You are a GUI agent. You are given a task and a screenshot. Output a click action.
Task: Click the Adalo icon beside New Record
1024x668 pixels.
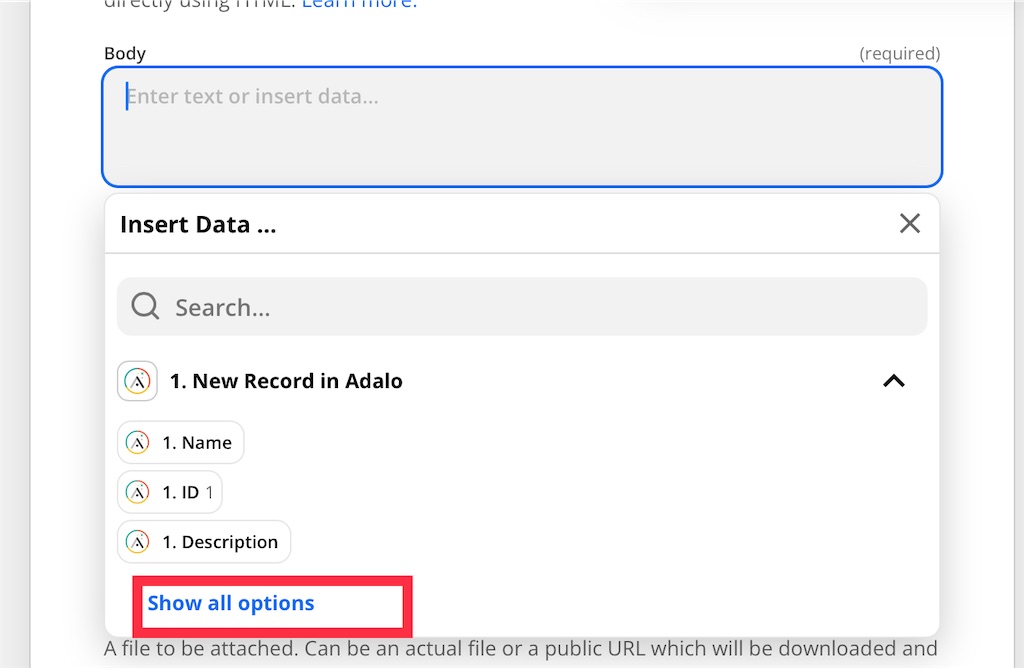point(137,381)
